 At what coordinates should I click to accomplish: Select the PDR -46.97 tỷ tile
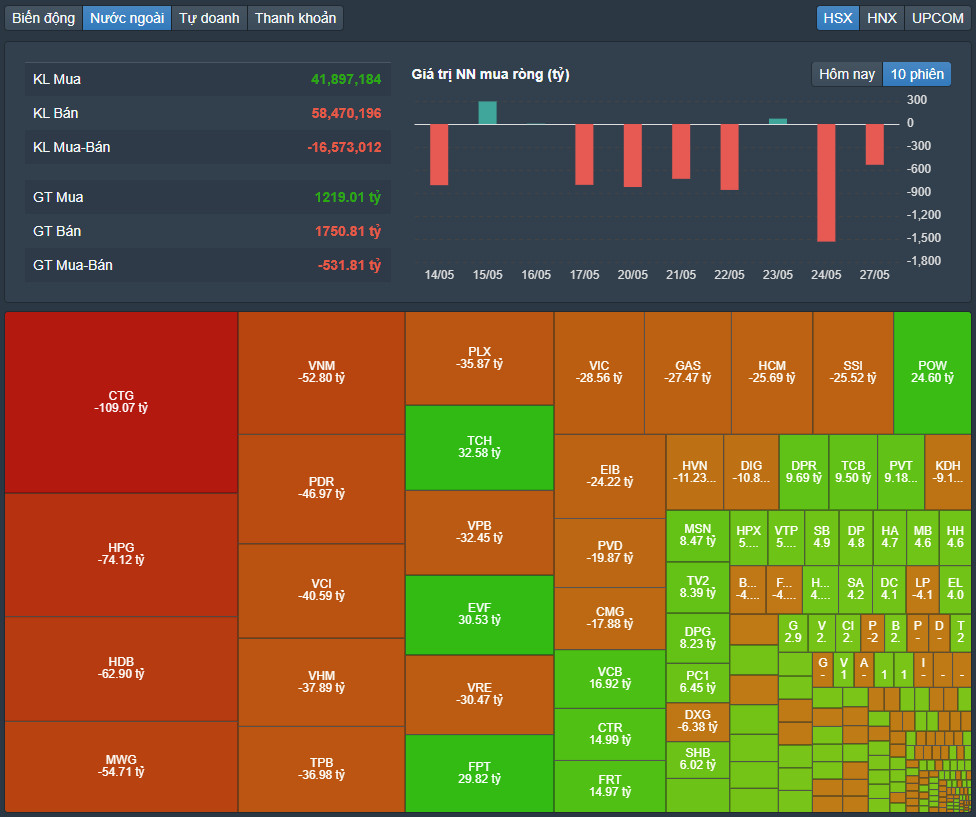(x=321, y=488)
